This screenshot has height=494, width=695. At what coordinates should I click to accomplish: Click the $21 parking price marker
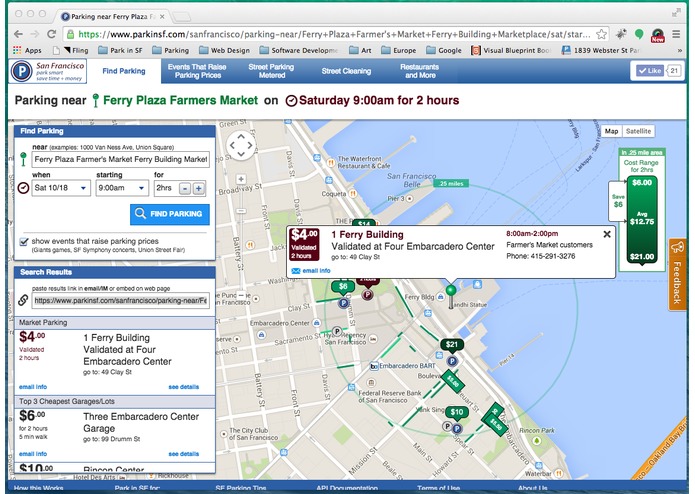452,345
